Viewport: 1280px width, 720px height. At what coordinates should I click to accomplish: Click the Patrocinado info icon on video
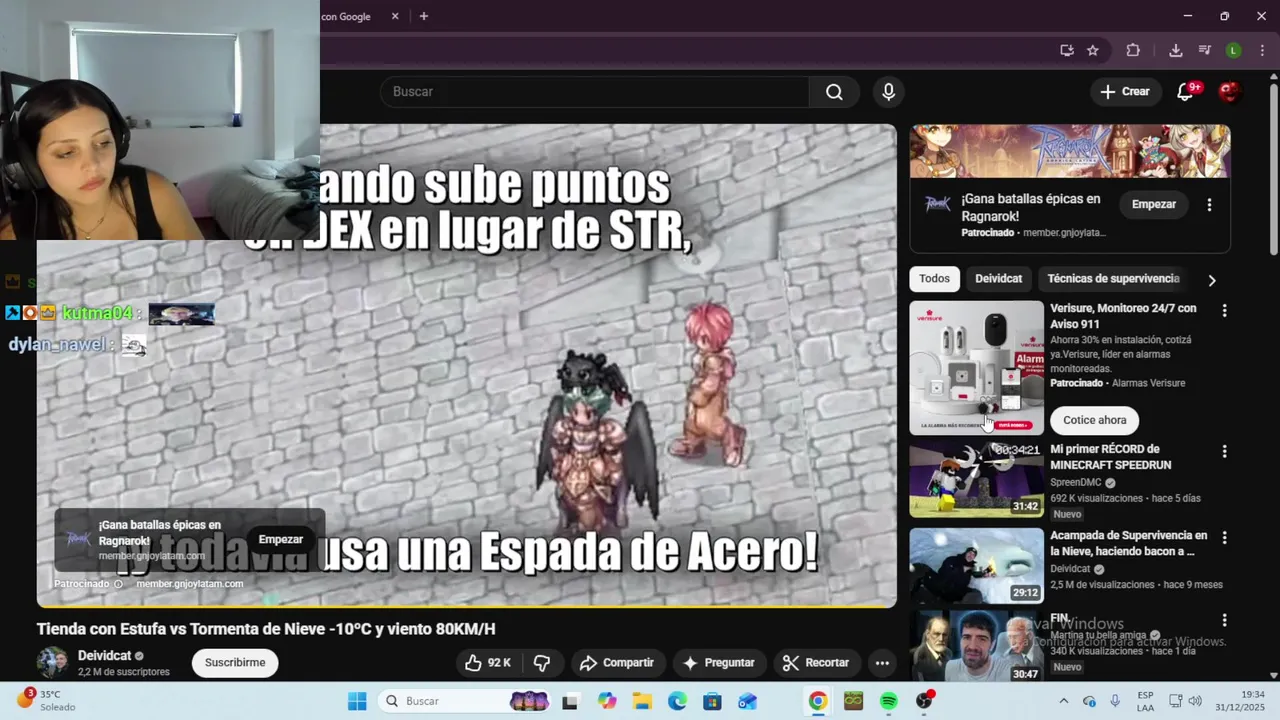pos(118,584)
